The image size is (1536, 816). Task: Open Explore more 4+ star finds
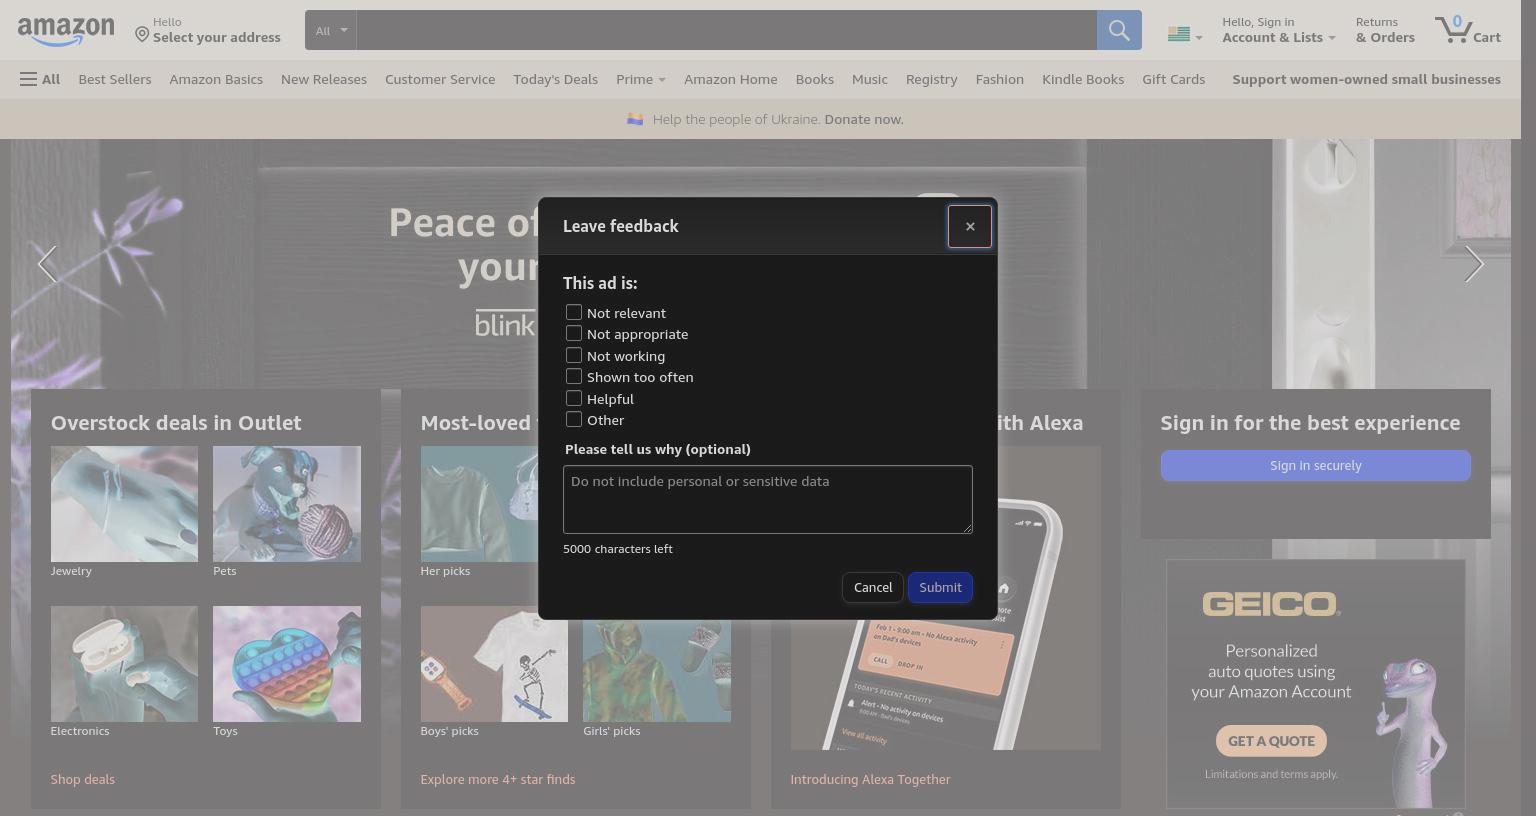click(x=498, y=779)
